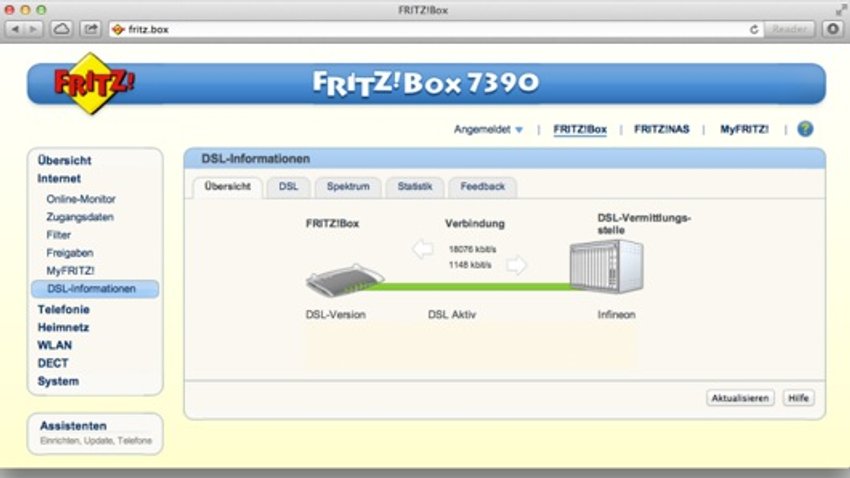The image size is (850, 478).
Task: Select DSL-Informationen in the sidebar
Action: click(x=95, y=289)
